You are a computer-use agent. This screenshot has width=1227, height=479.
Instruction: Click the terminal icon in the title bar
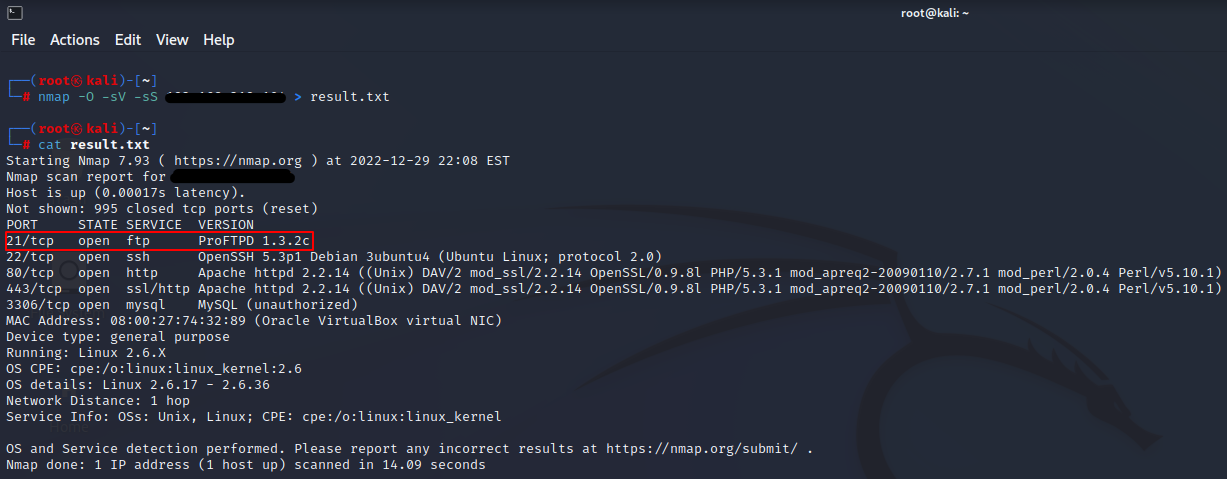15,12
